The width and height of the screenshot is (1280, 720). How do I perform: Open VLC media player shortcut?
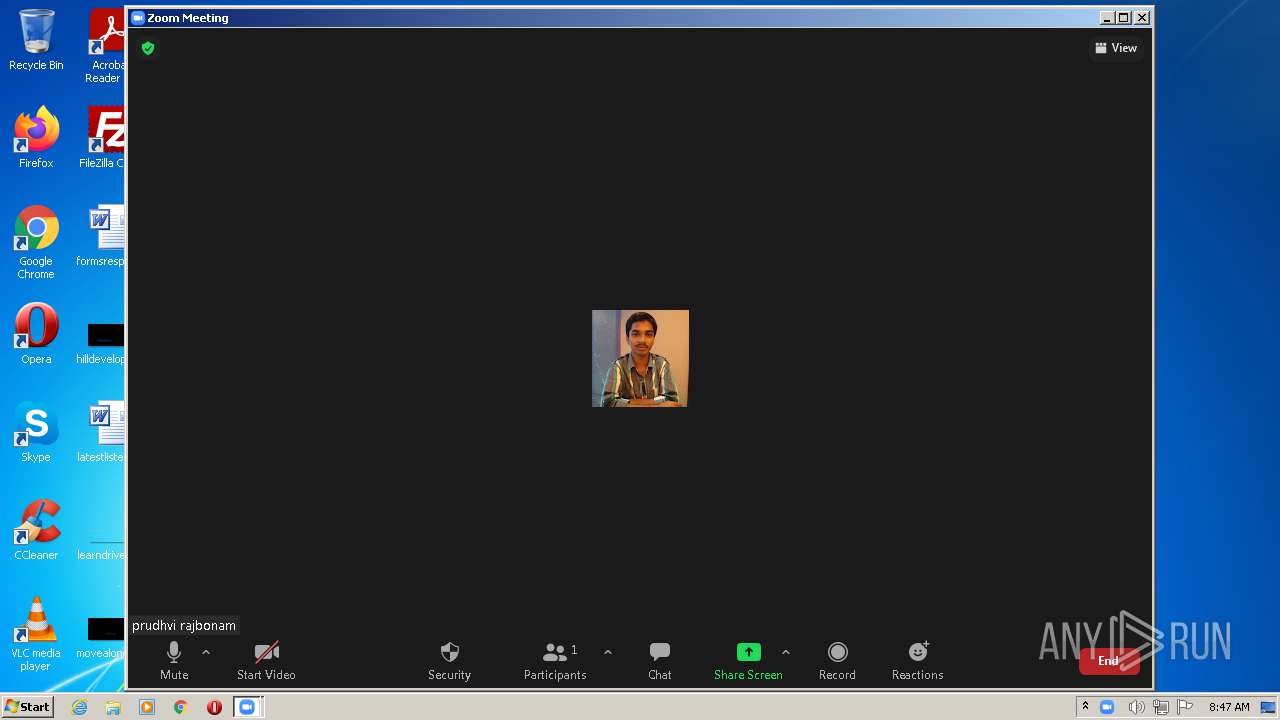click(x=36, y=634)
